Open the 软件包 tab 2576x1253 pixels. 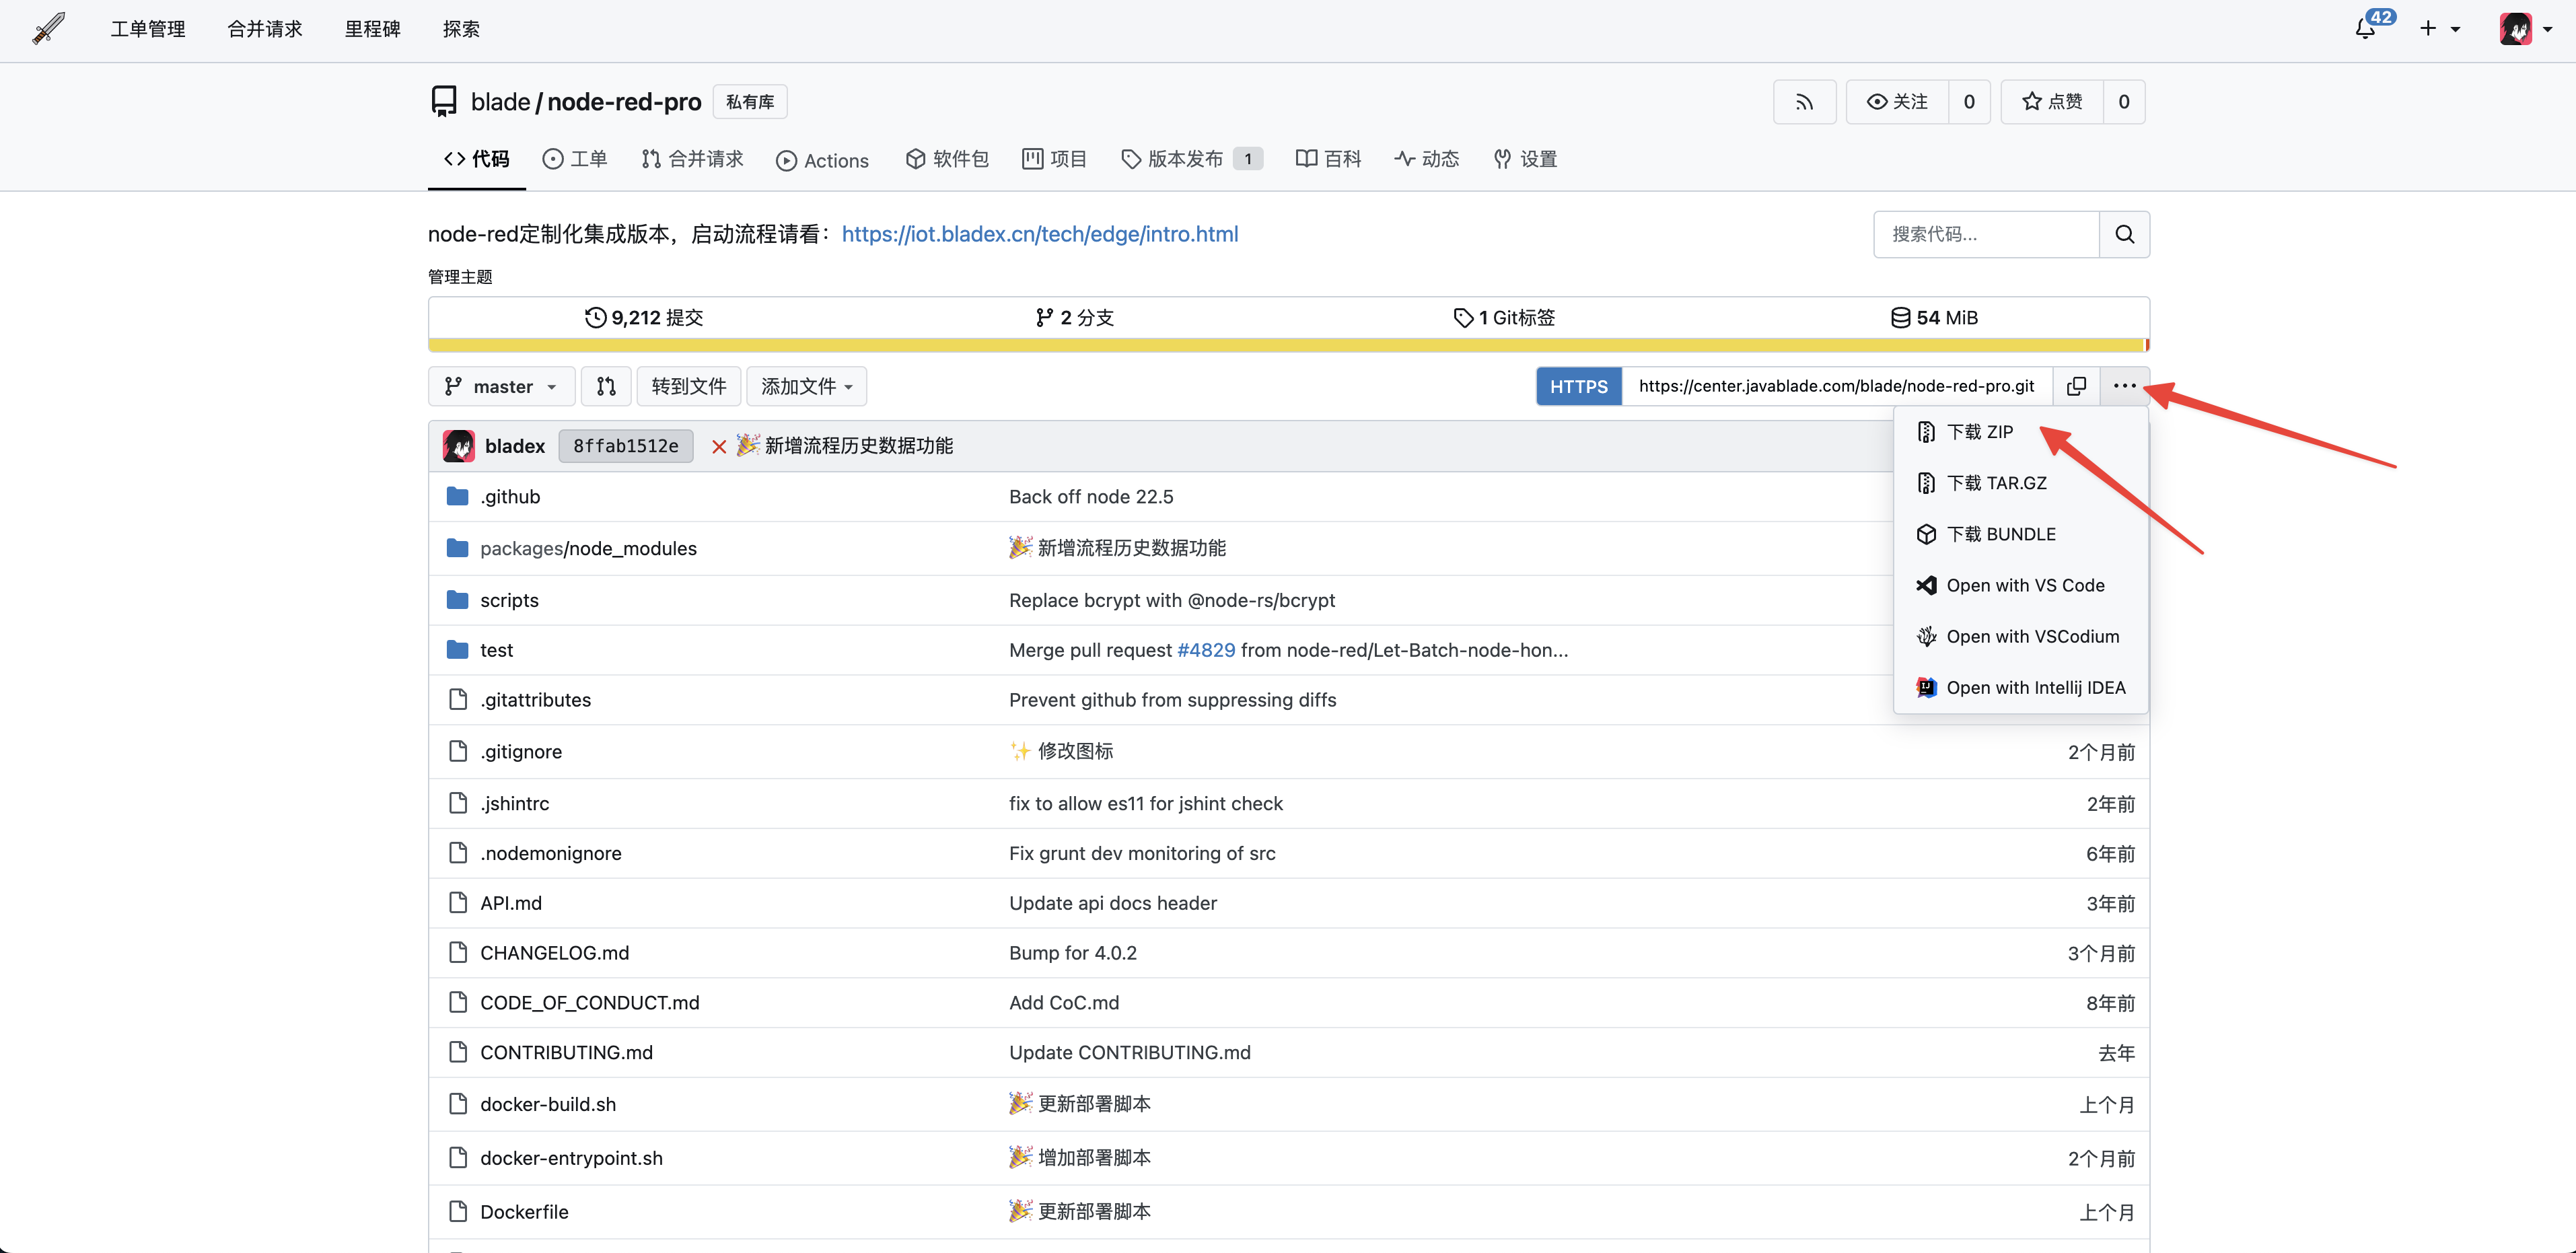point(946,159)
